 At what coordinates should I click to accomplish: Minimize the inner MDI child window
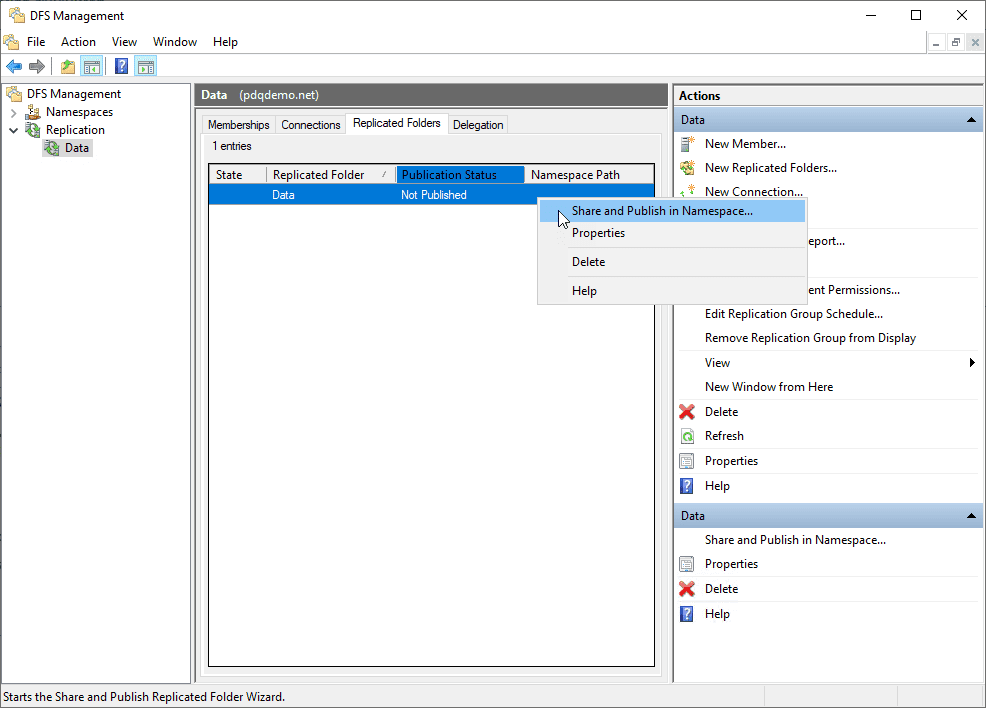click(936, 43)
